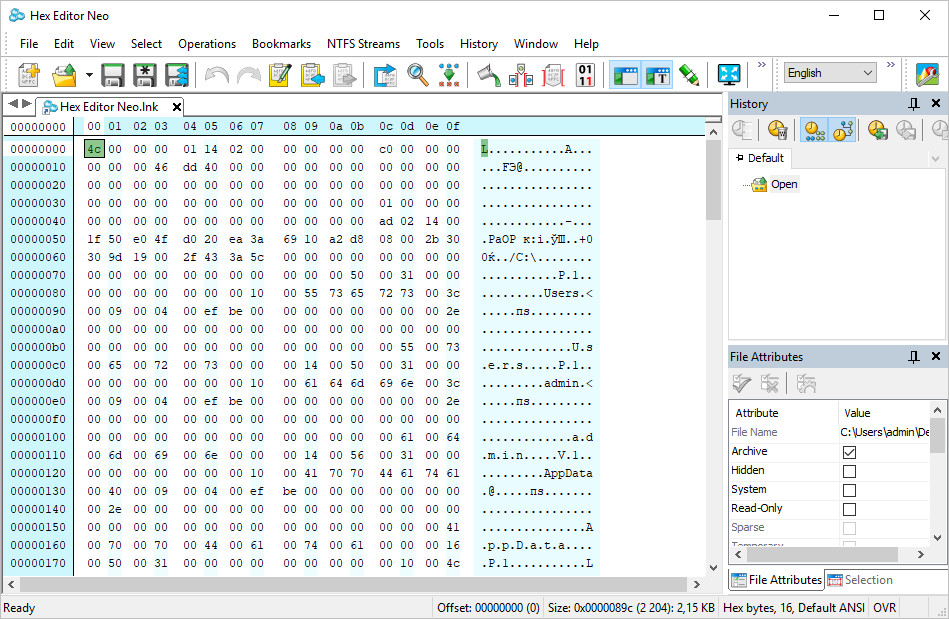Screen dimensions: 949x619
Task: Click the multiple selection brackets icon
Action: 520,75
